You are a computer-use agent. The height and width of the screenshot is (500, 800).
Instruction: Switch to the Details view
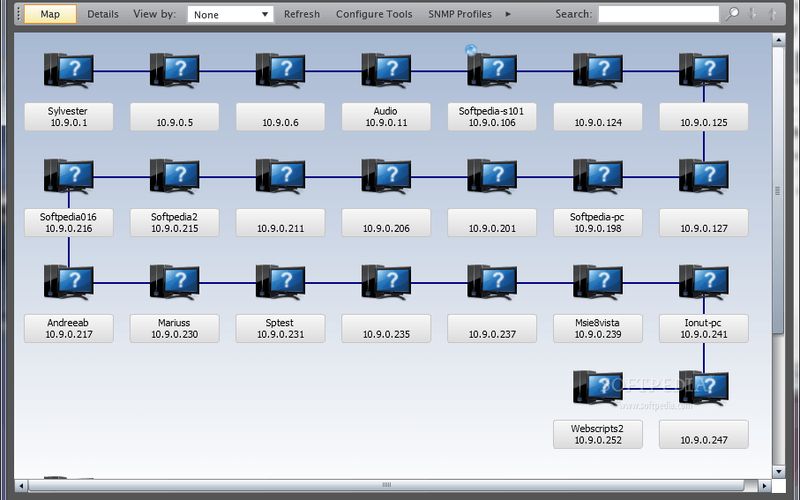[103, 14]
